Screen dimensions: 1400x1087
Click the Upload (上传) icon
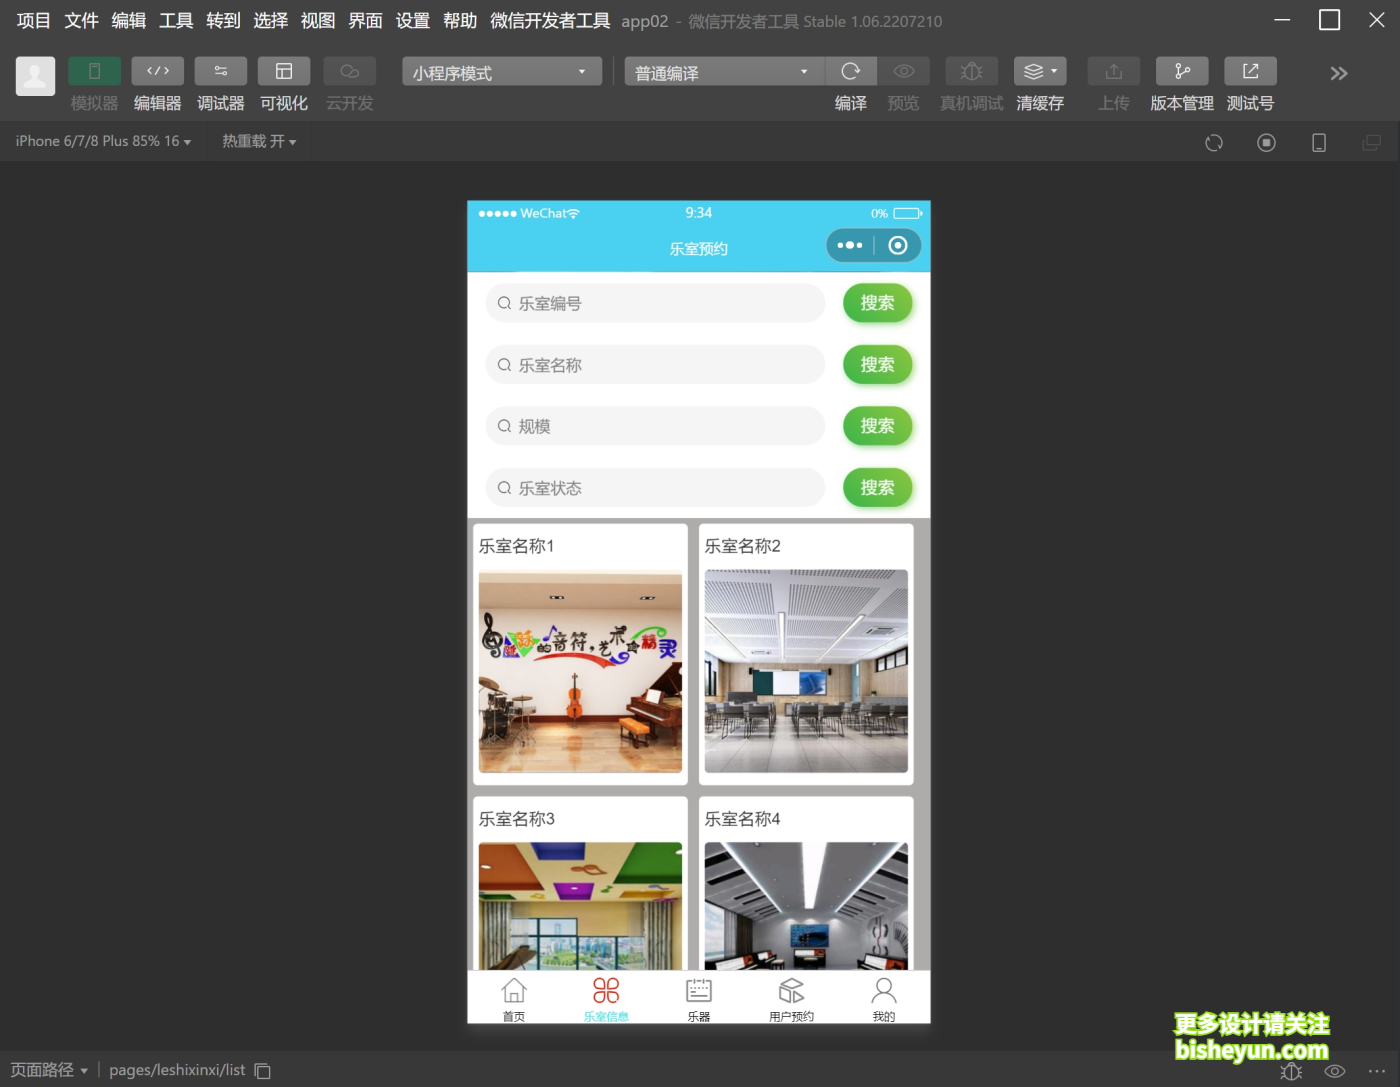pyautogui.click(x=1113, y=71)
